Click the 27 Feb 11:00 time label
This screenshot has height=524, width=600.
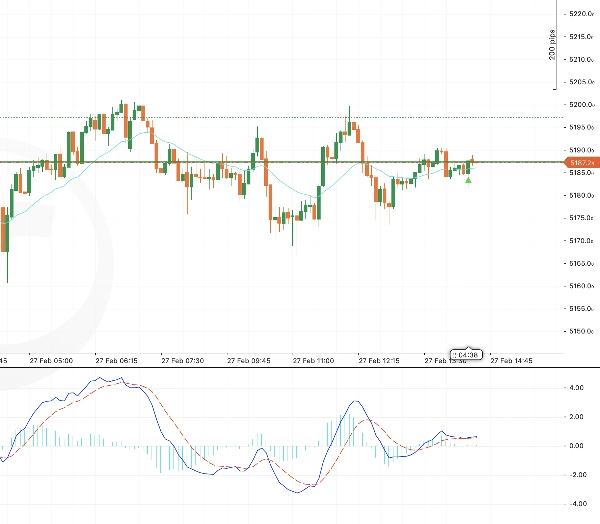[x=313, y=361]
